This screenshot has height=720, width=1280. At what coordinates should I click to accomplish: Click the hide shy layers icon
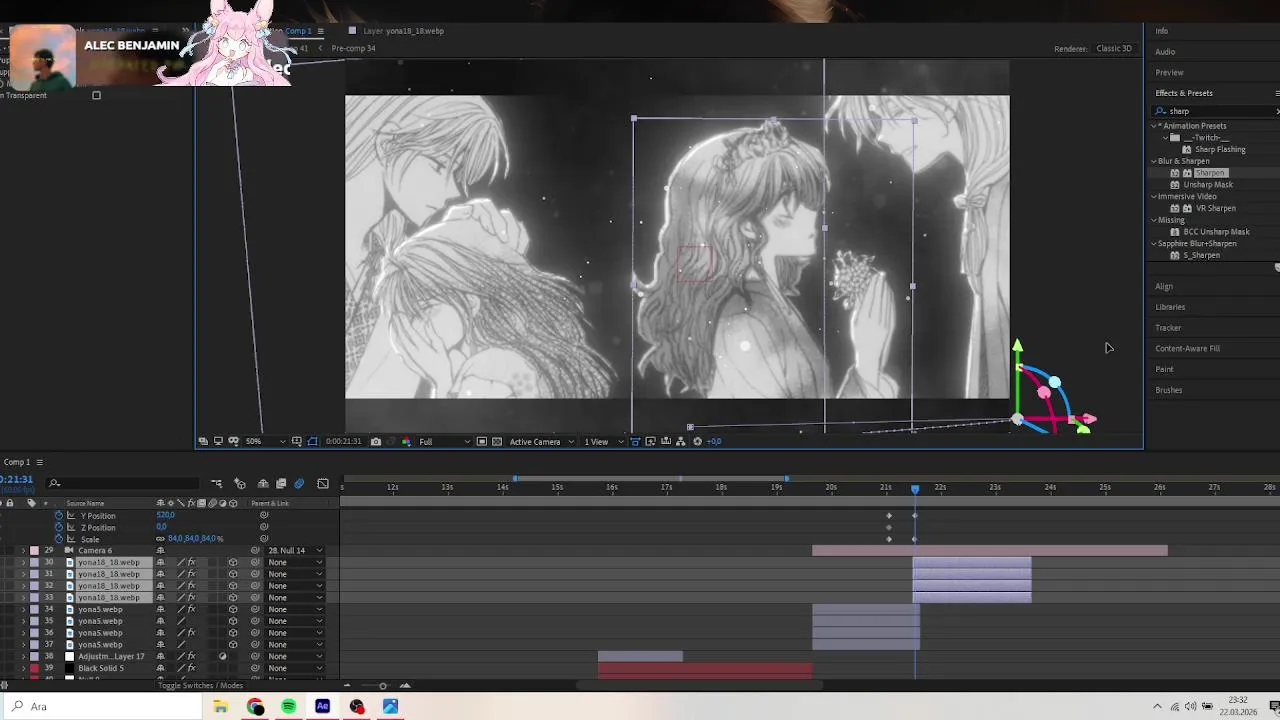263,484
